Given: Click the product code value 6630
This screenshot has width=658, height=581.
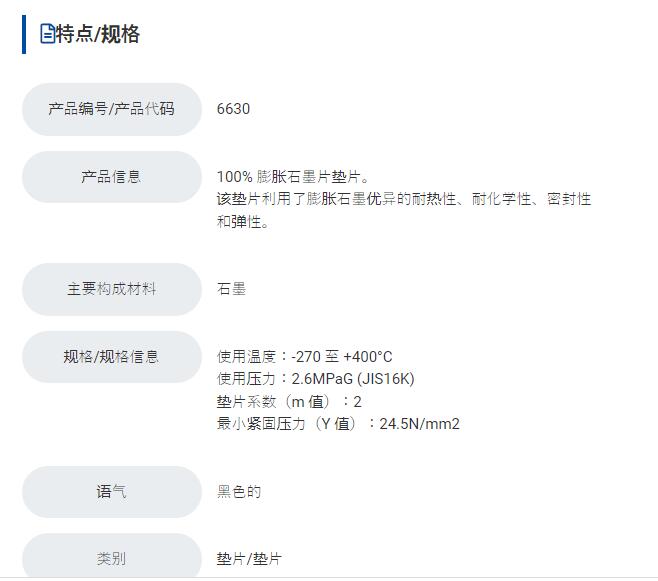Looking at the screenshot, I should coord(233,109).
